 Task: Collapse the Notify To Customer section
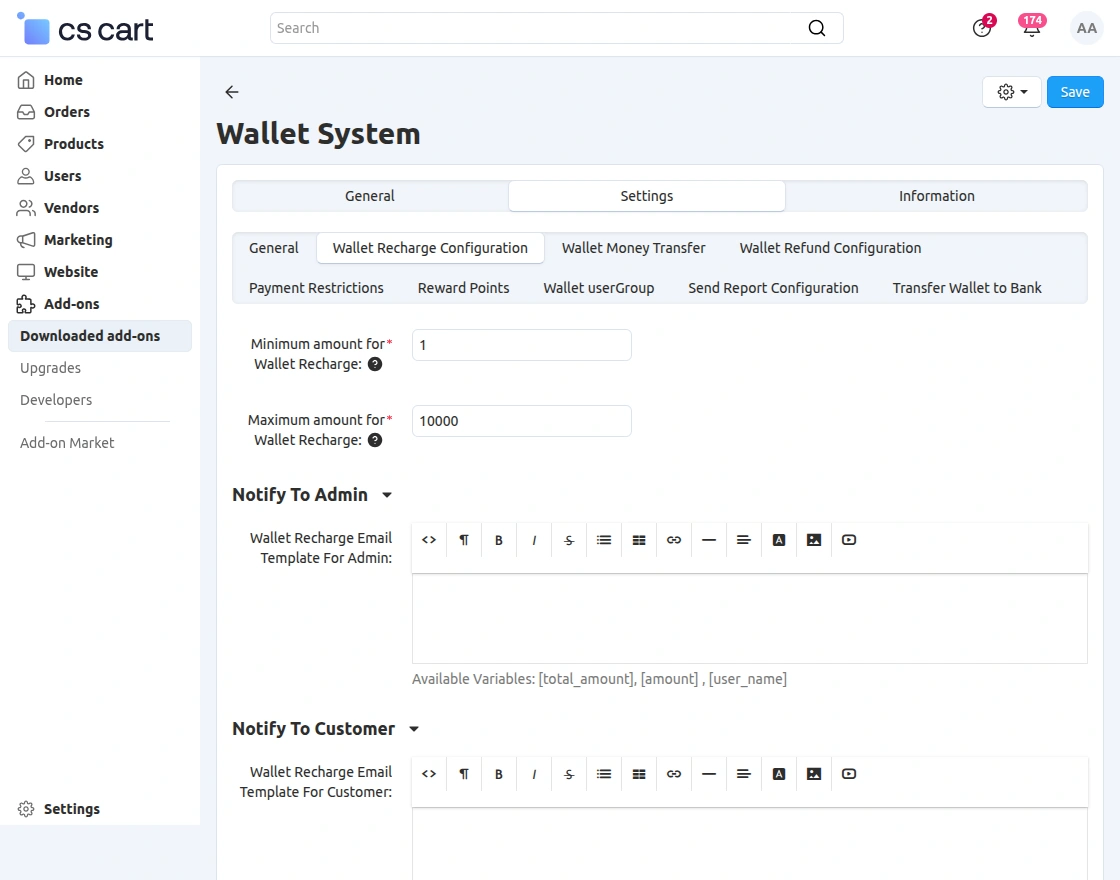tap(414, 728)
